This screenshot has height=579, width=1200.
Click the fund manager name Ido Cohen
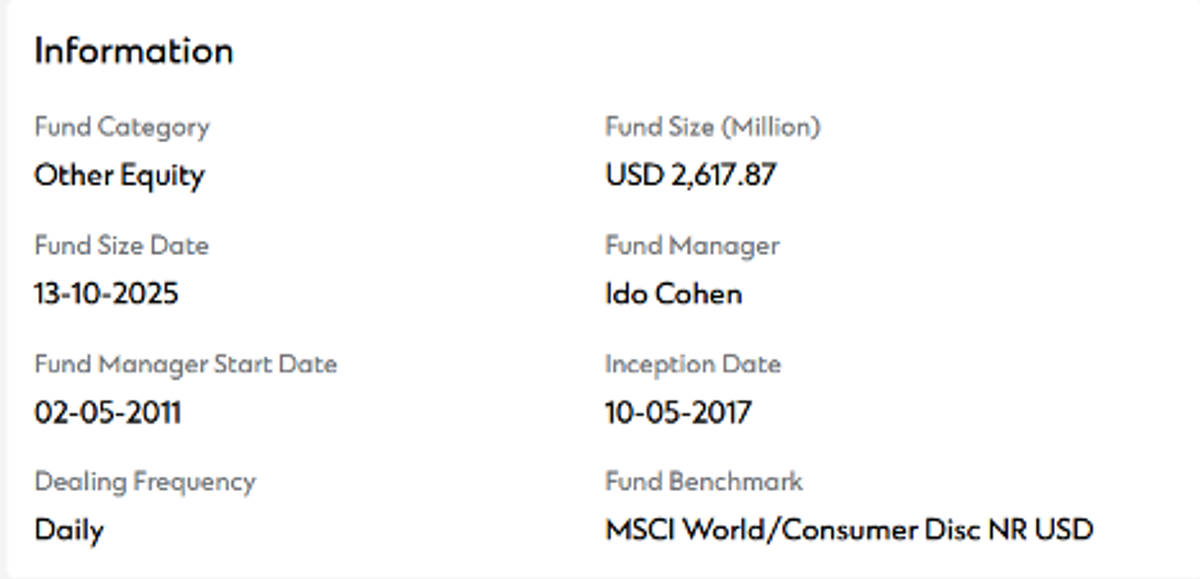[673, 294]
